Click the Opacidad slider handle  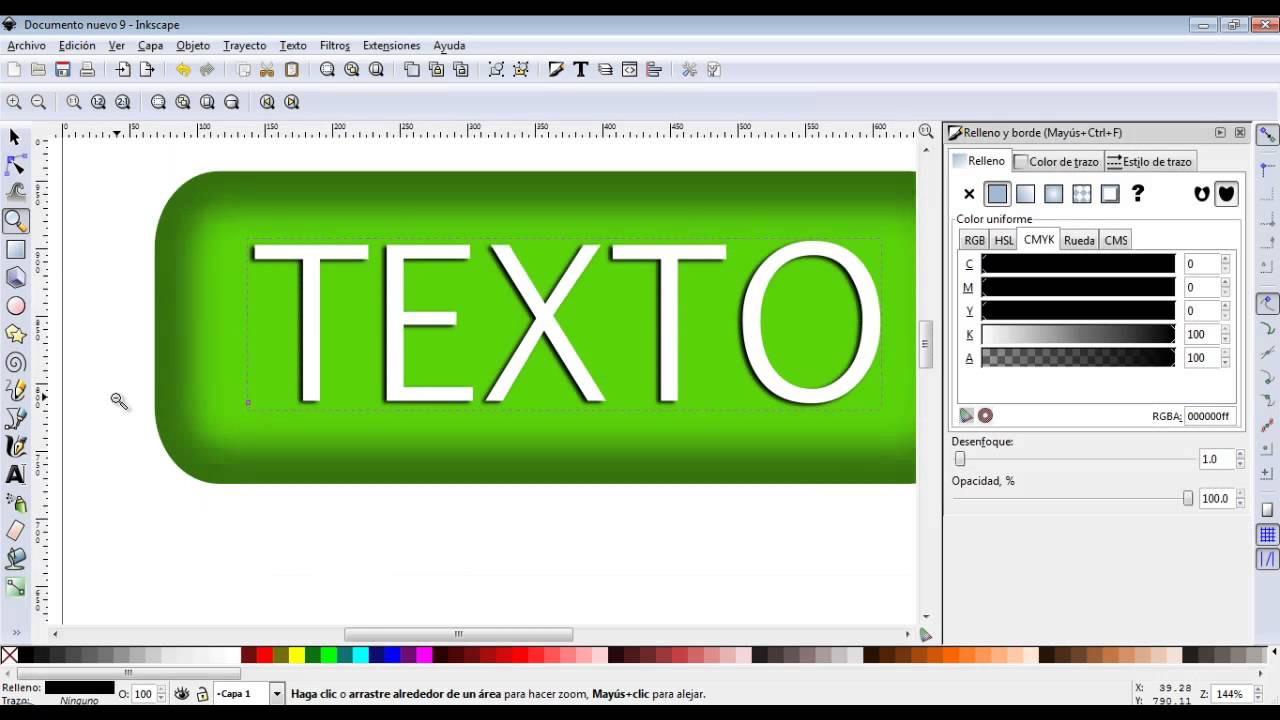coord(1188,498)
